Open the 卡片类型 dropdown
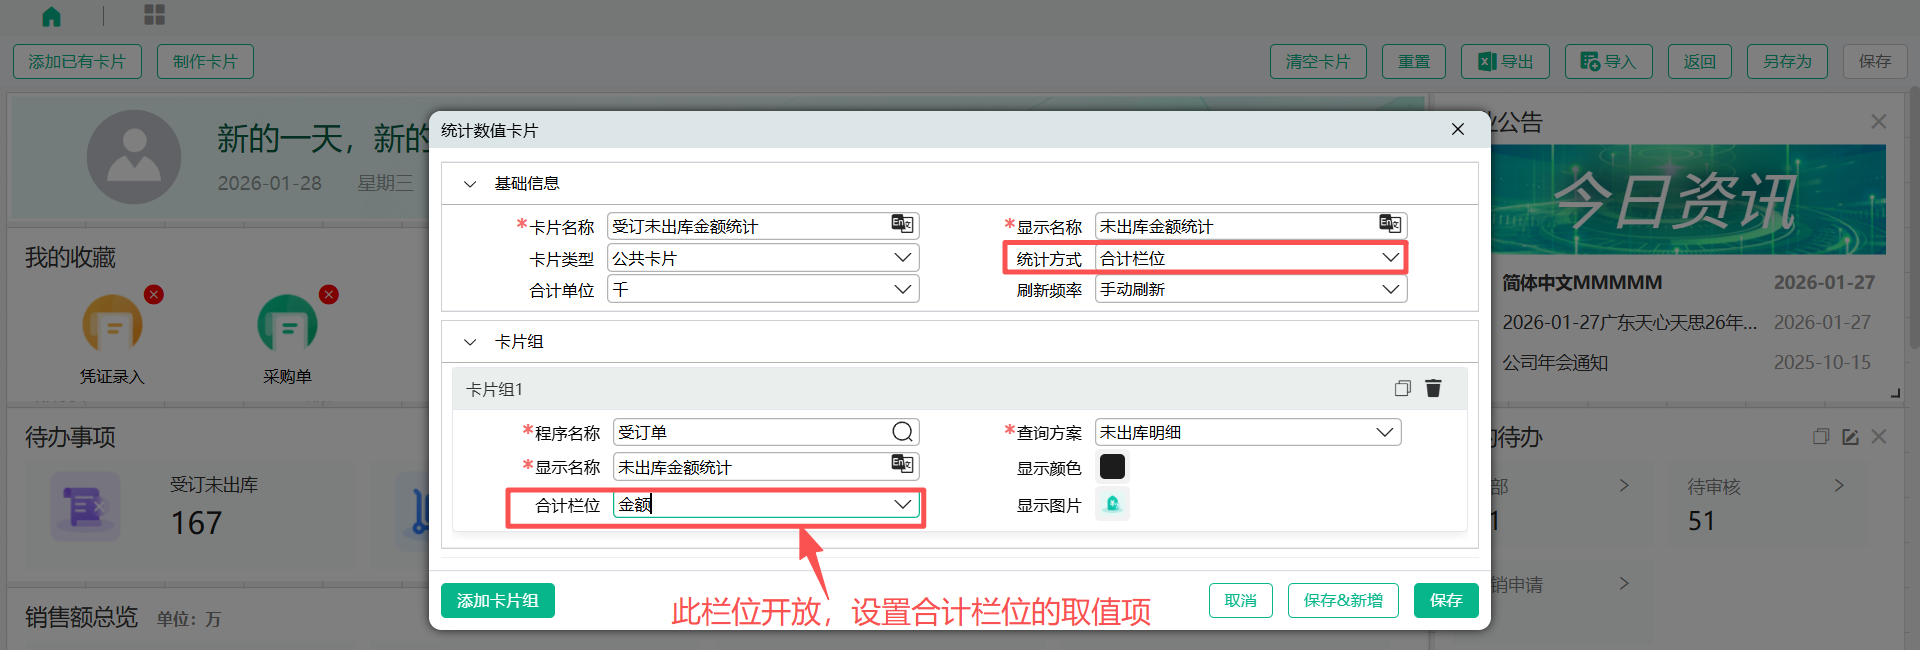Screen dimensions: 1920x650 pos(902,258)
